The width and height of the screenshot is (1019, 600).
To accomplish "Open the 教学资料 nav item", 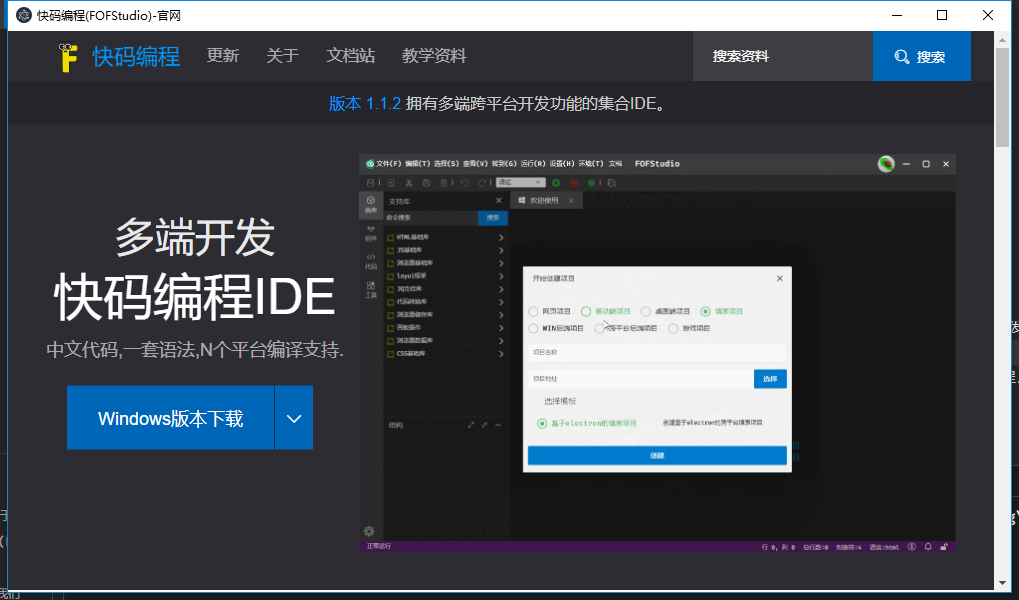I will click(x=434, y=56).
